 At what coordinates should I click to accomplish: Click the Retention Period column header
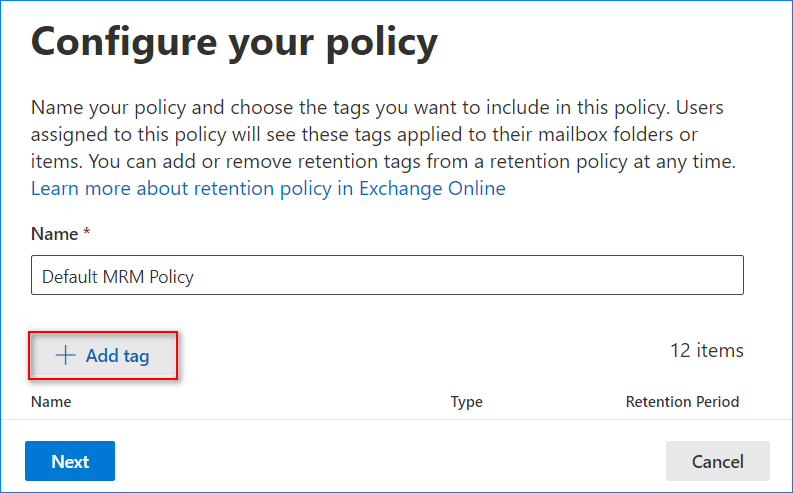(682, 402)
